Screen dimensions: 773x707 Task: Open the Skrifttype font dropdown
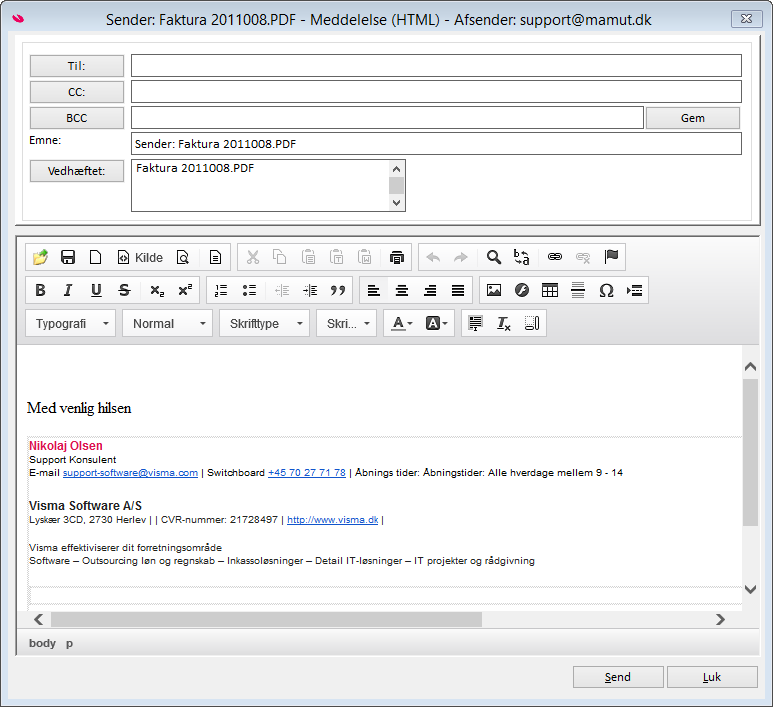point(264,323)
